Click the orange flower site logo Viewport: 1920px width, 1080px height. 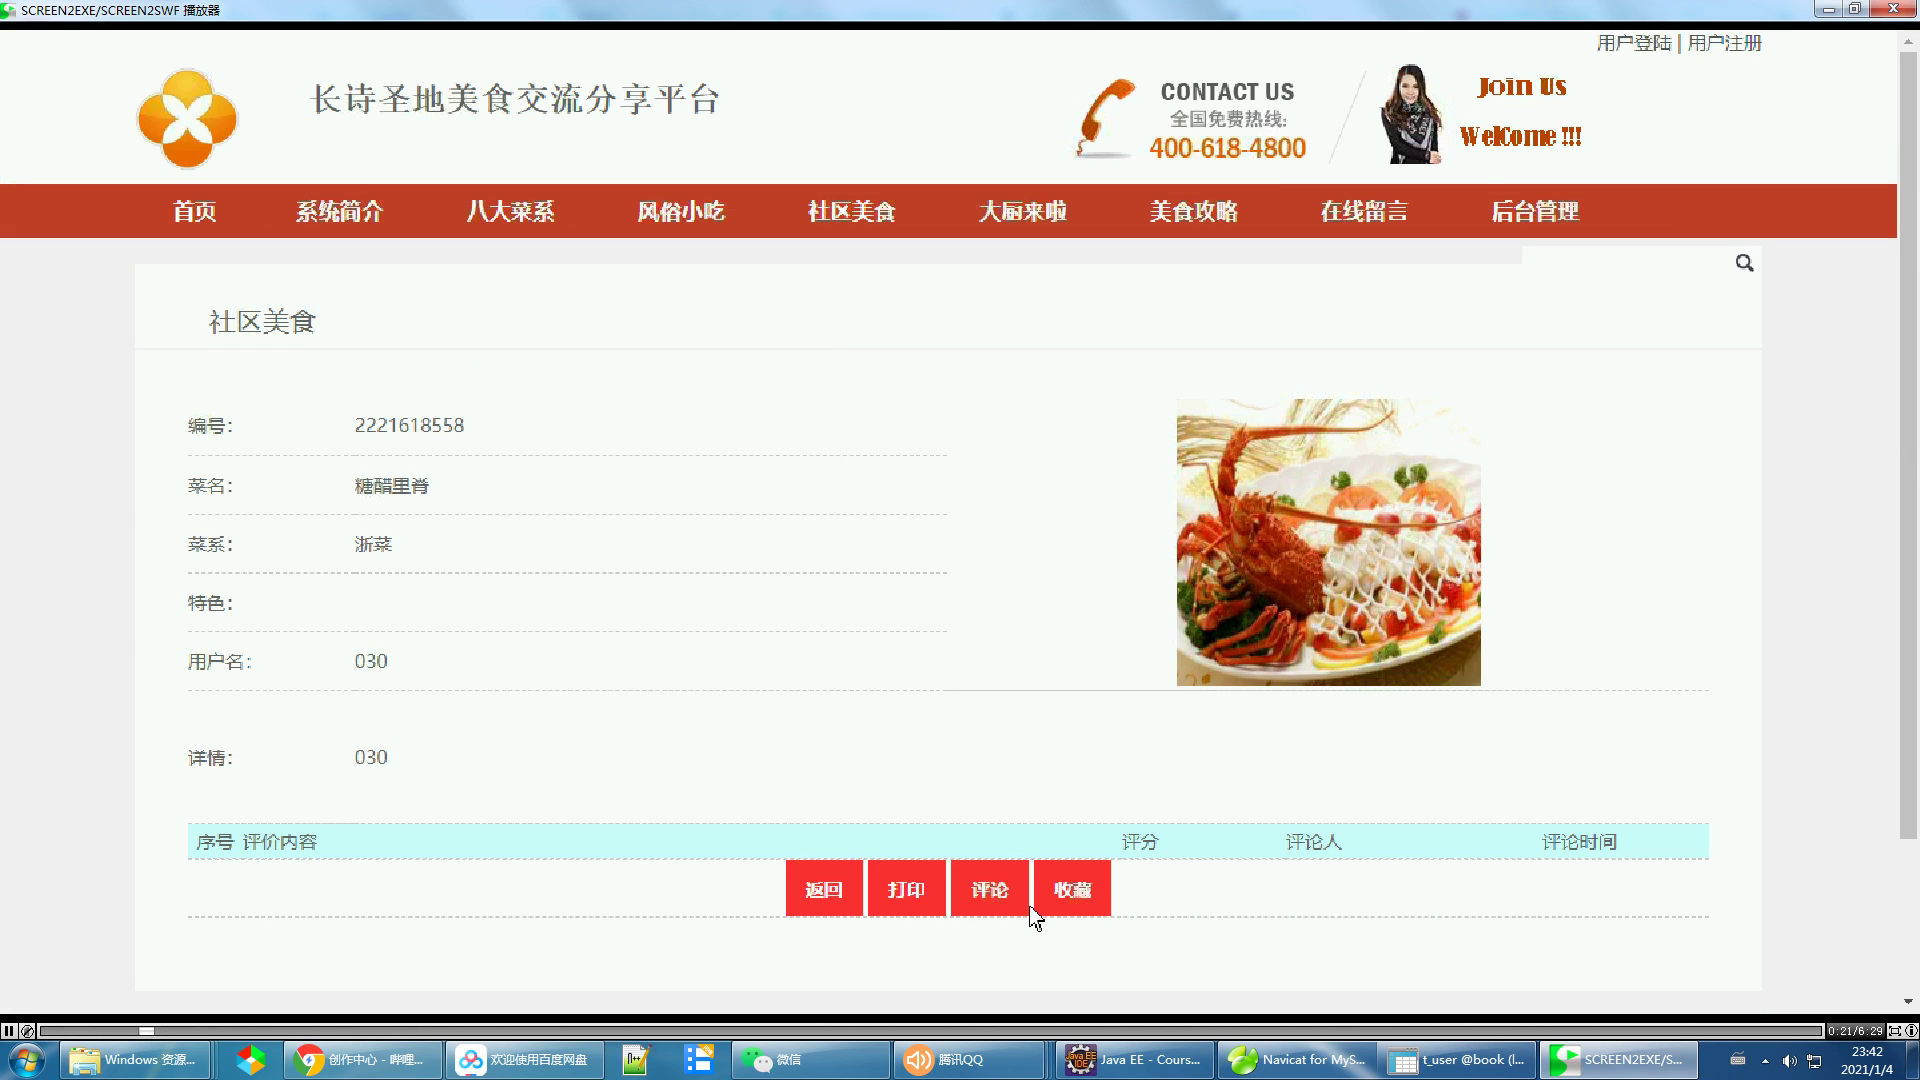coord(187,118)
